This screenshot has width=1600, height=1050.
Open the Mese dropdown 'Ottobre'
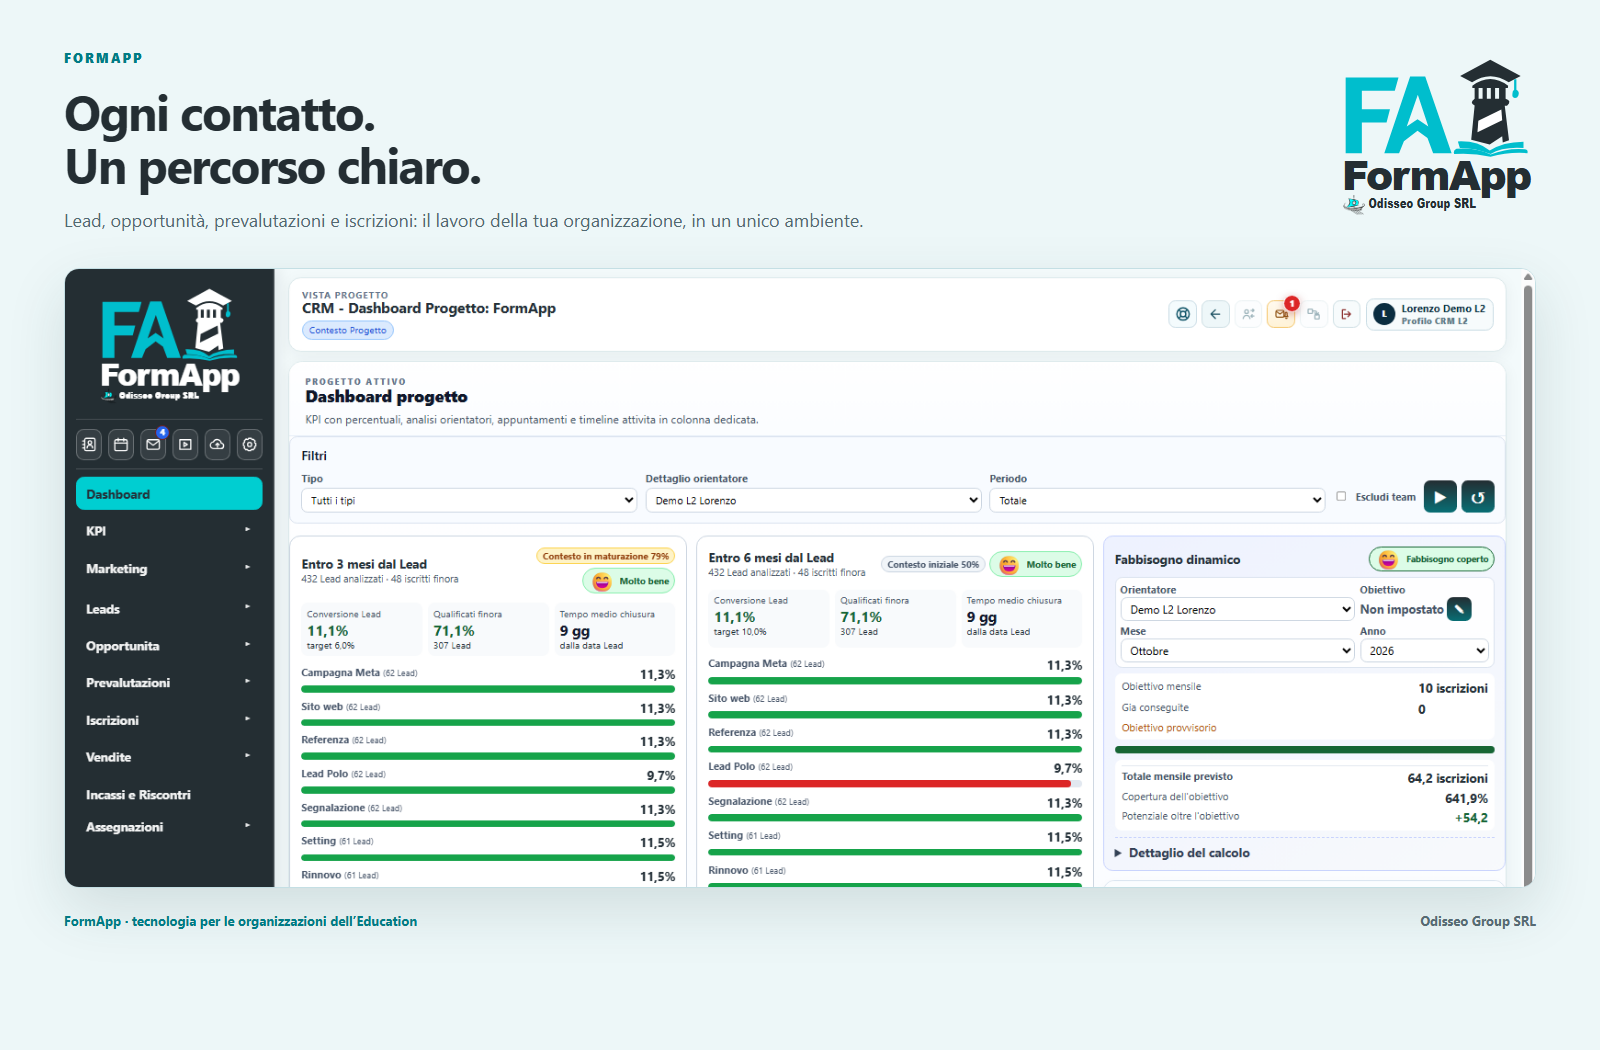(1237, 651)
